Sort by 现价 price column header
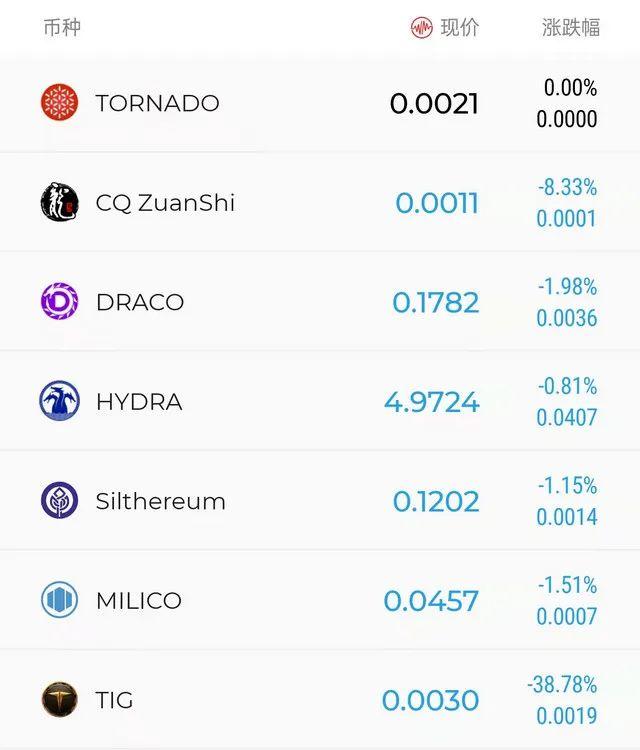 click(x=459, y=28)
